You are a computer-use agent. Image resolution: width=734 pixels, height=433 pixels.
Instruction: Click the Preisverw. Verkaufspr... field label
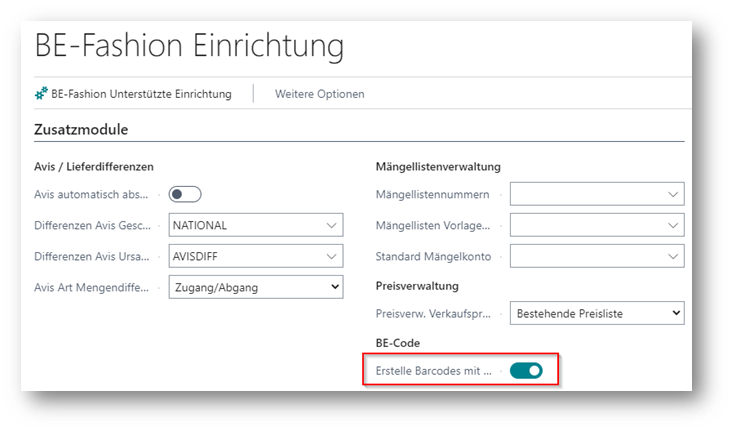click(433, 313)
